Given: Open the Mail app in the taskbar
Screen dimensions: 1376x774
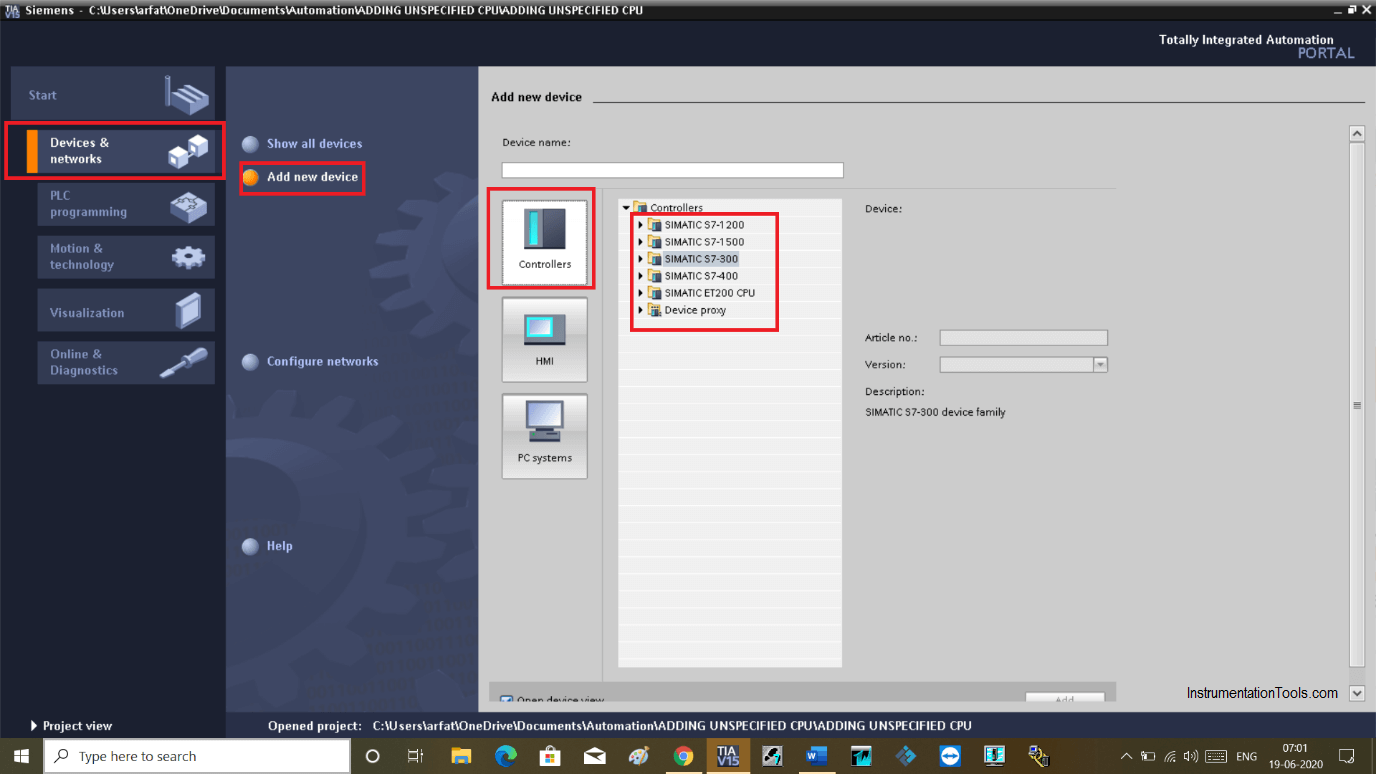Looking at the screenshot, I should click(x=594, y=756).
